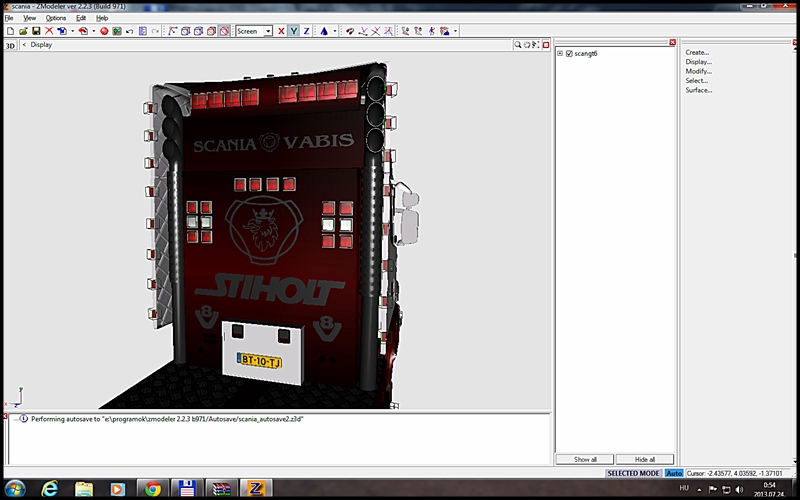Click the Hide all button
Viewport: 800px width, 500px height.
(646, 459)
